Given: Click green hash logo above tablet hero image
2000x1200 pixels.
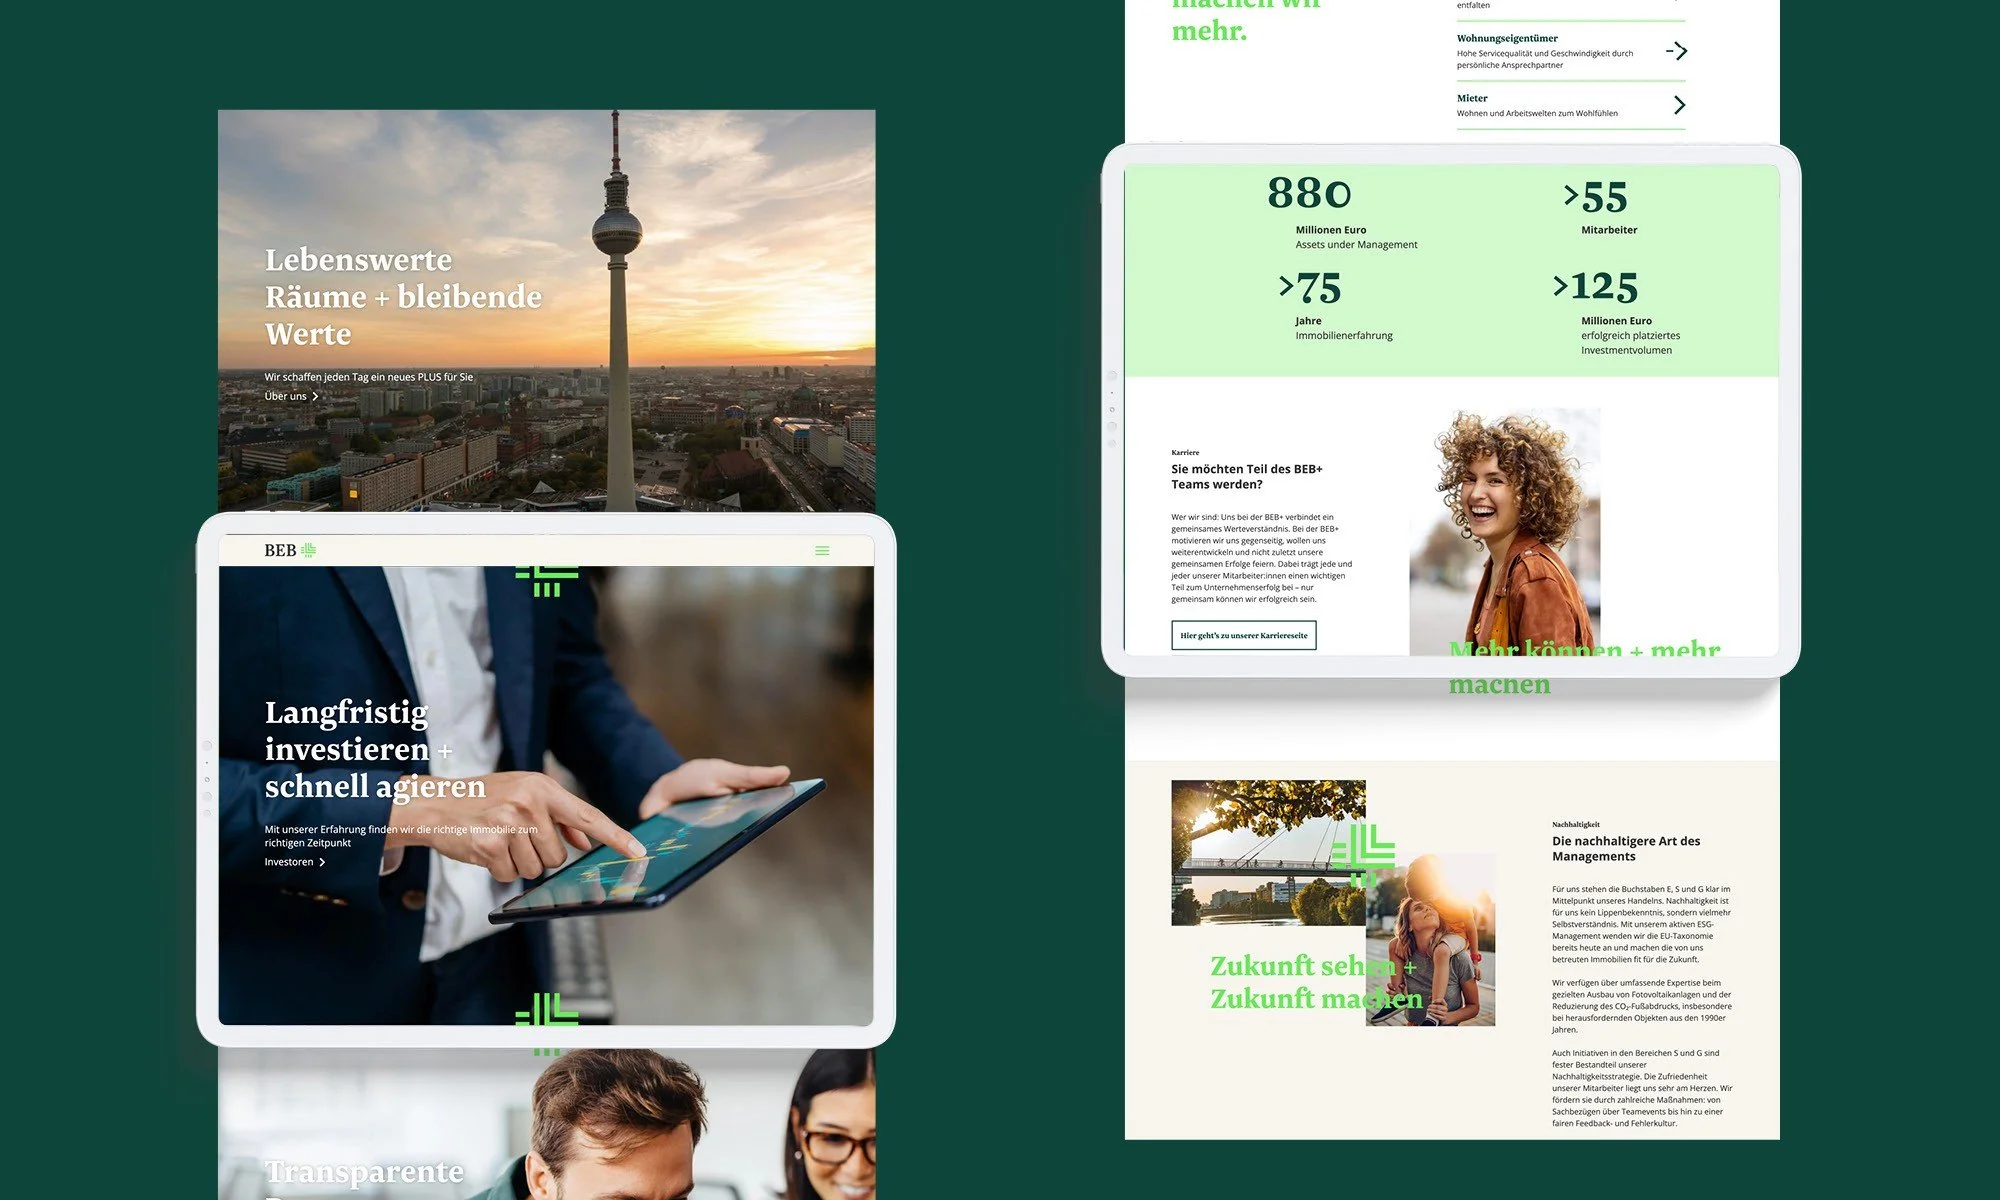Looking at the screenshot, I should [546, 579].
